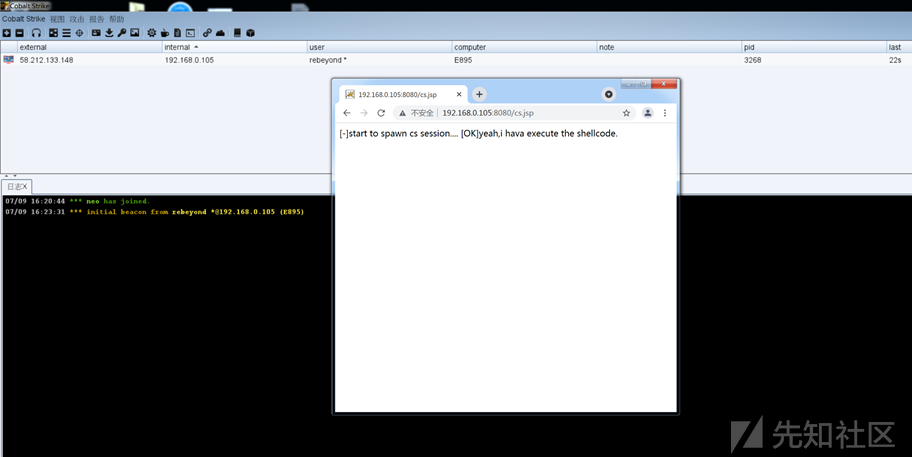Open the Cobalt Strike menu
This screenshot has height=457, width=912.
pos(23,19)
